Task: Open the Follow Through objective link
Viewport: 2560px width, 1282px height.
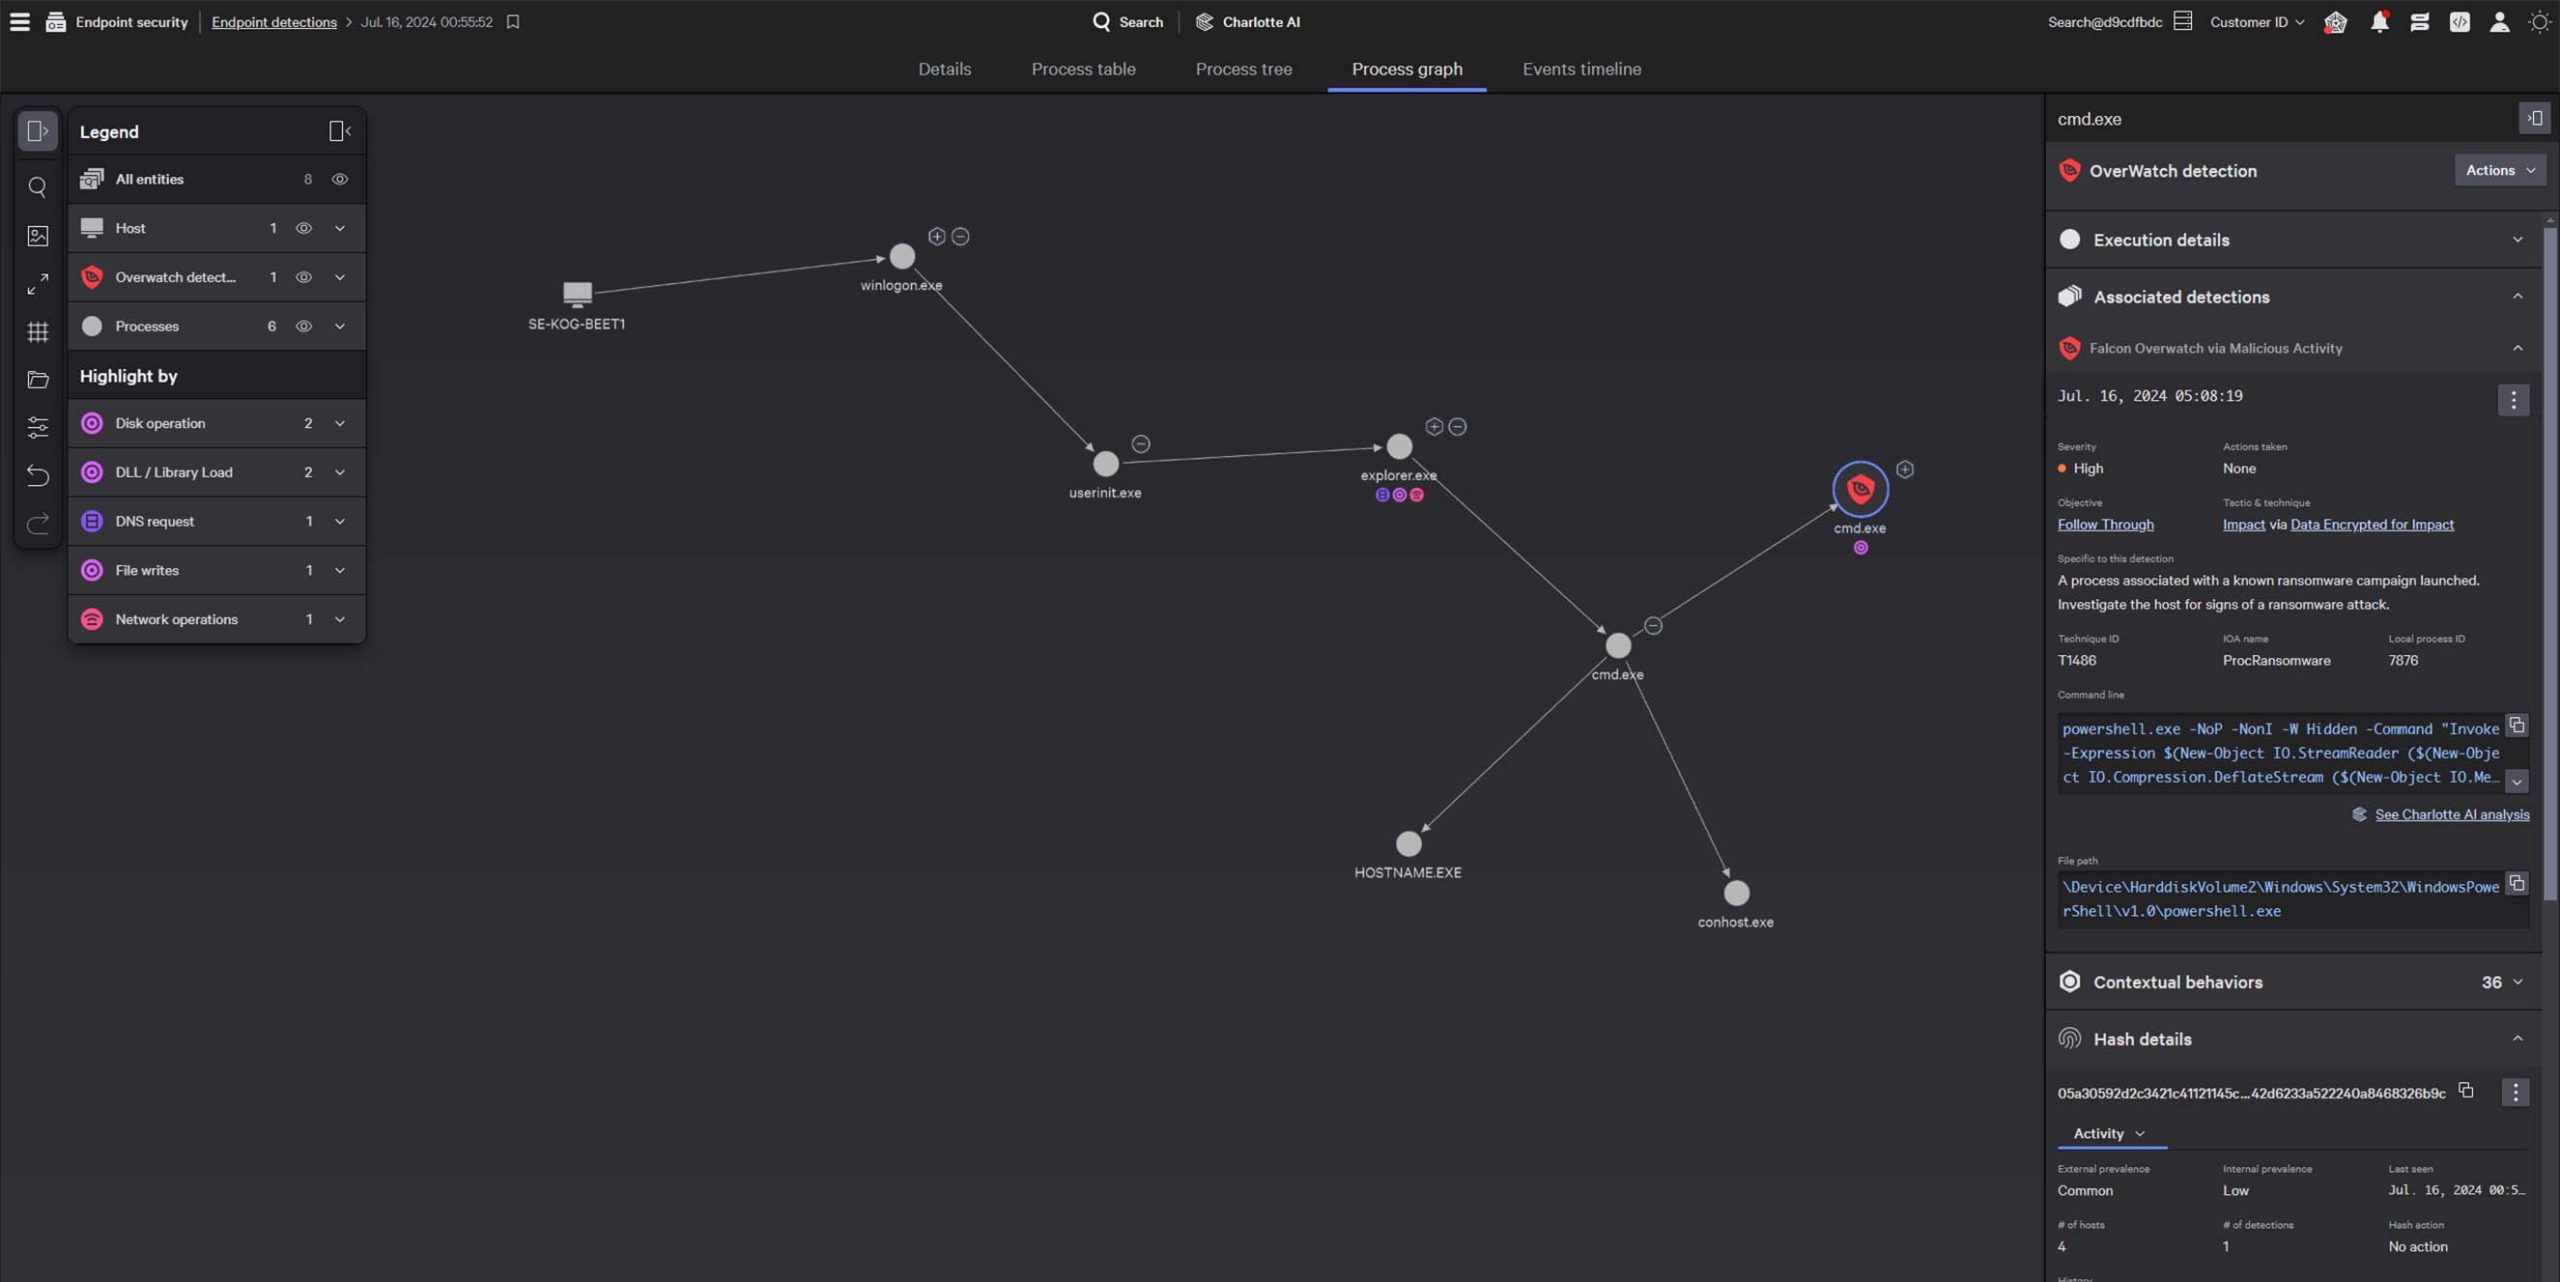Action: (x=2105, y=524)
